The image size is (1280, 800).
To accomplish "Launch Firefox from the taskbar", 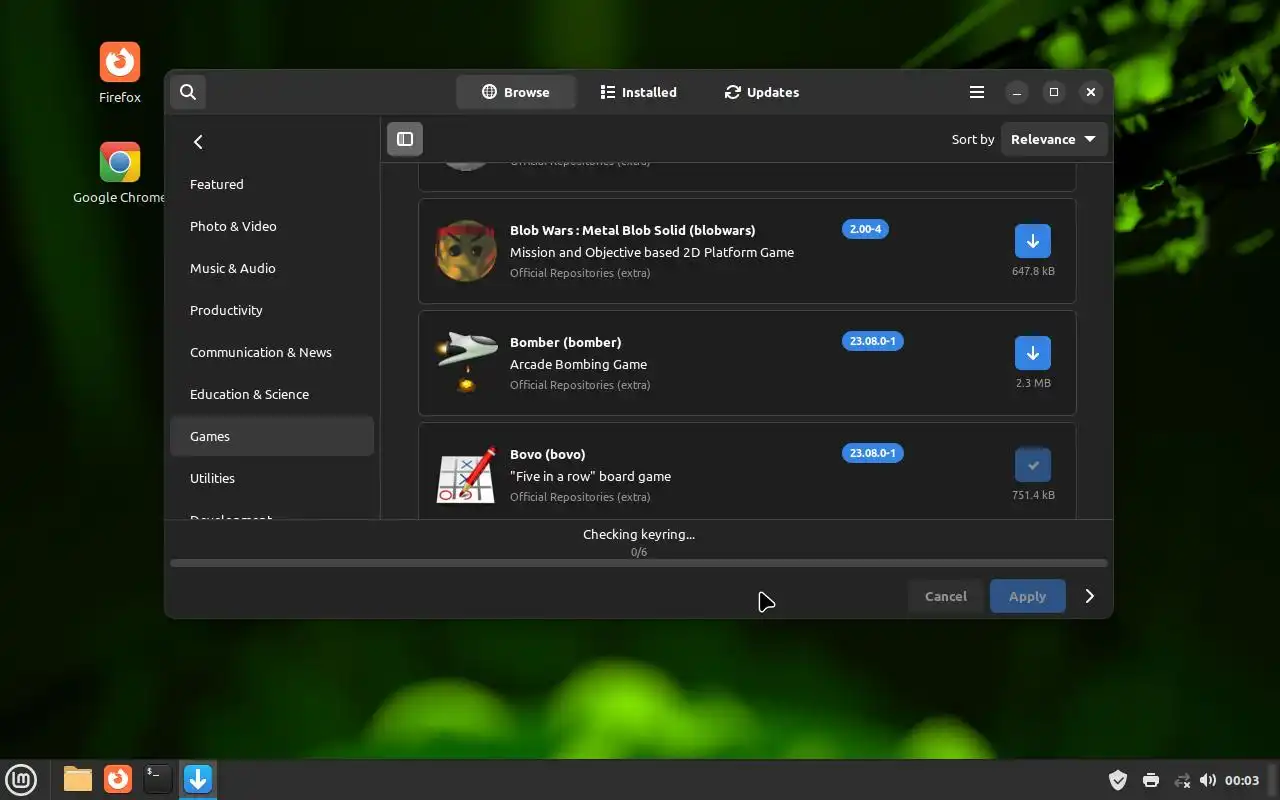I will point(118,779).
